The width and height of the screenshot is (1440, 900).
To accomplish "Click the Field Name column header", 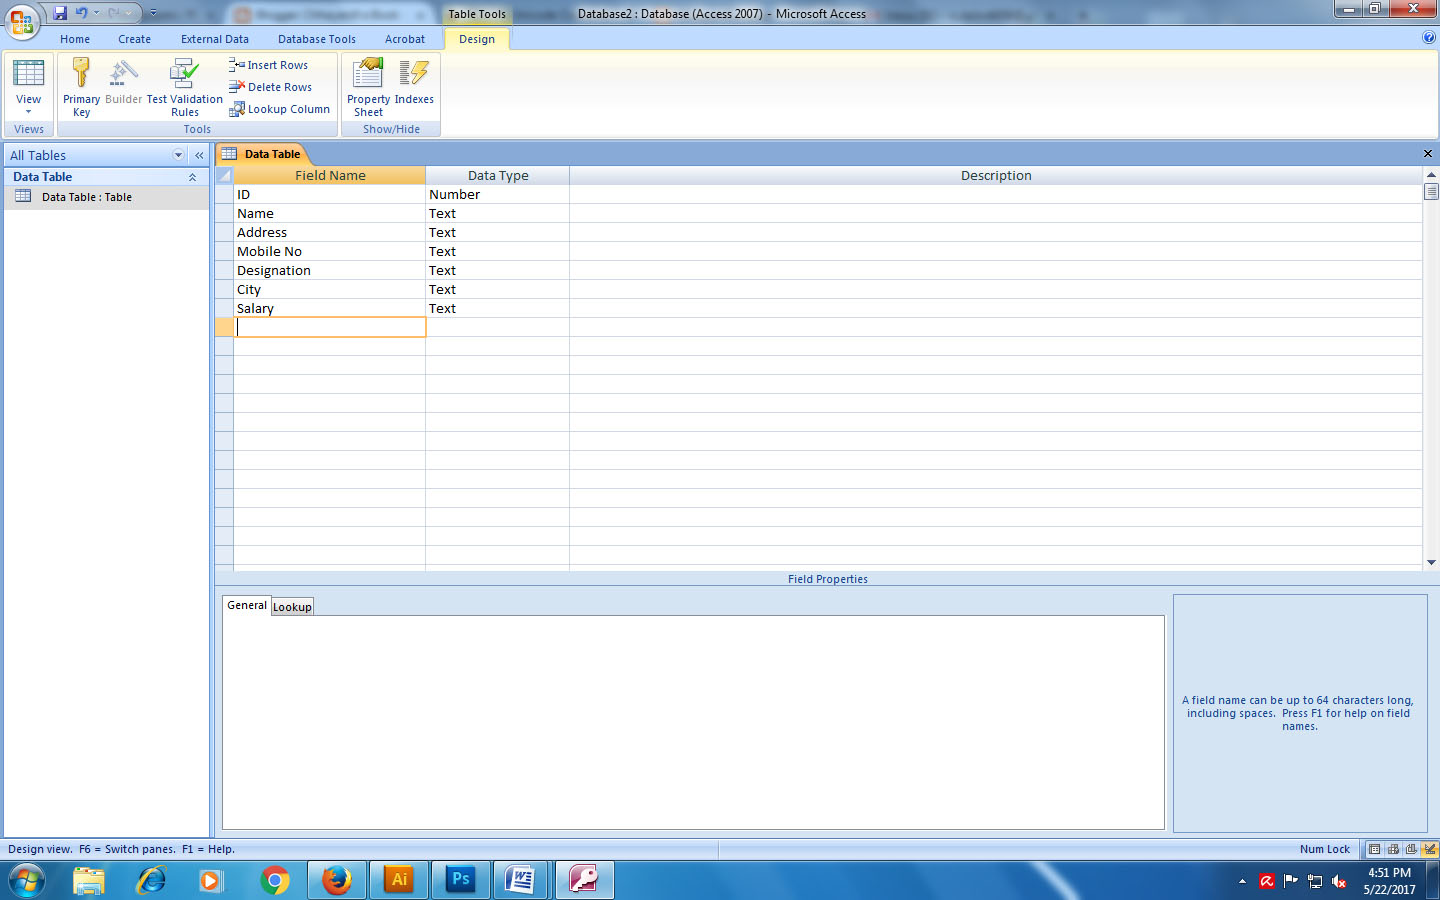I will [x=330, y=175].
